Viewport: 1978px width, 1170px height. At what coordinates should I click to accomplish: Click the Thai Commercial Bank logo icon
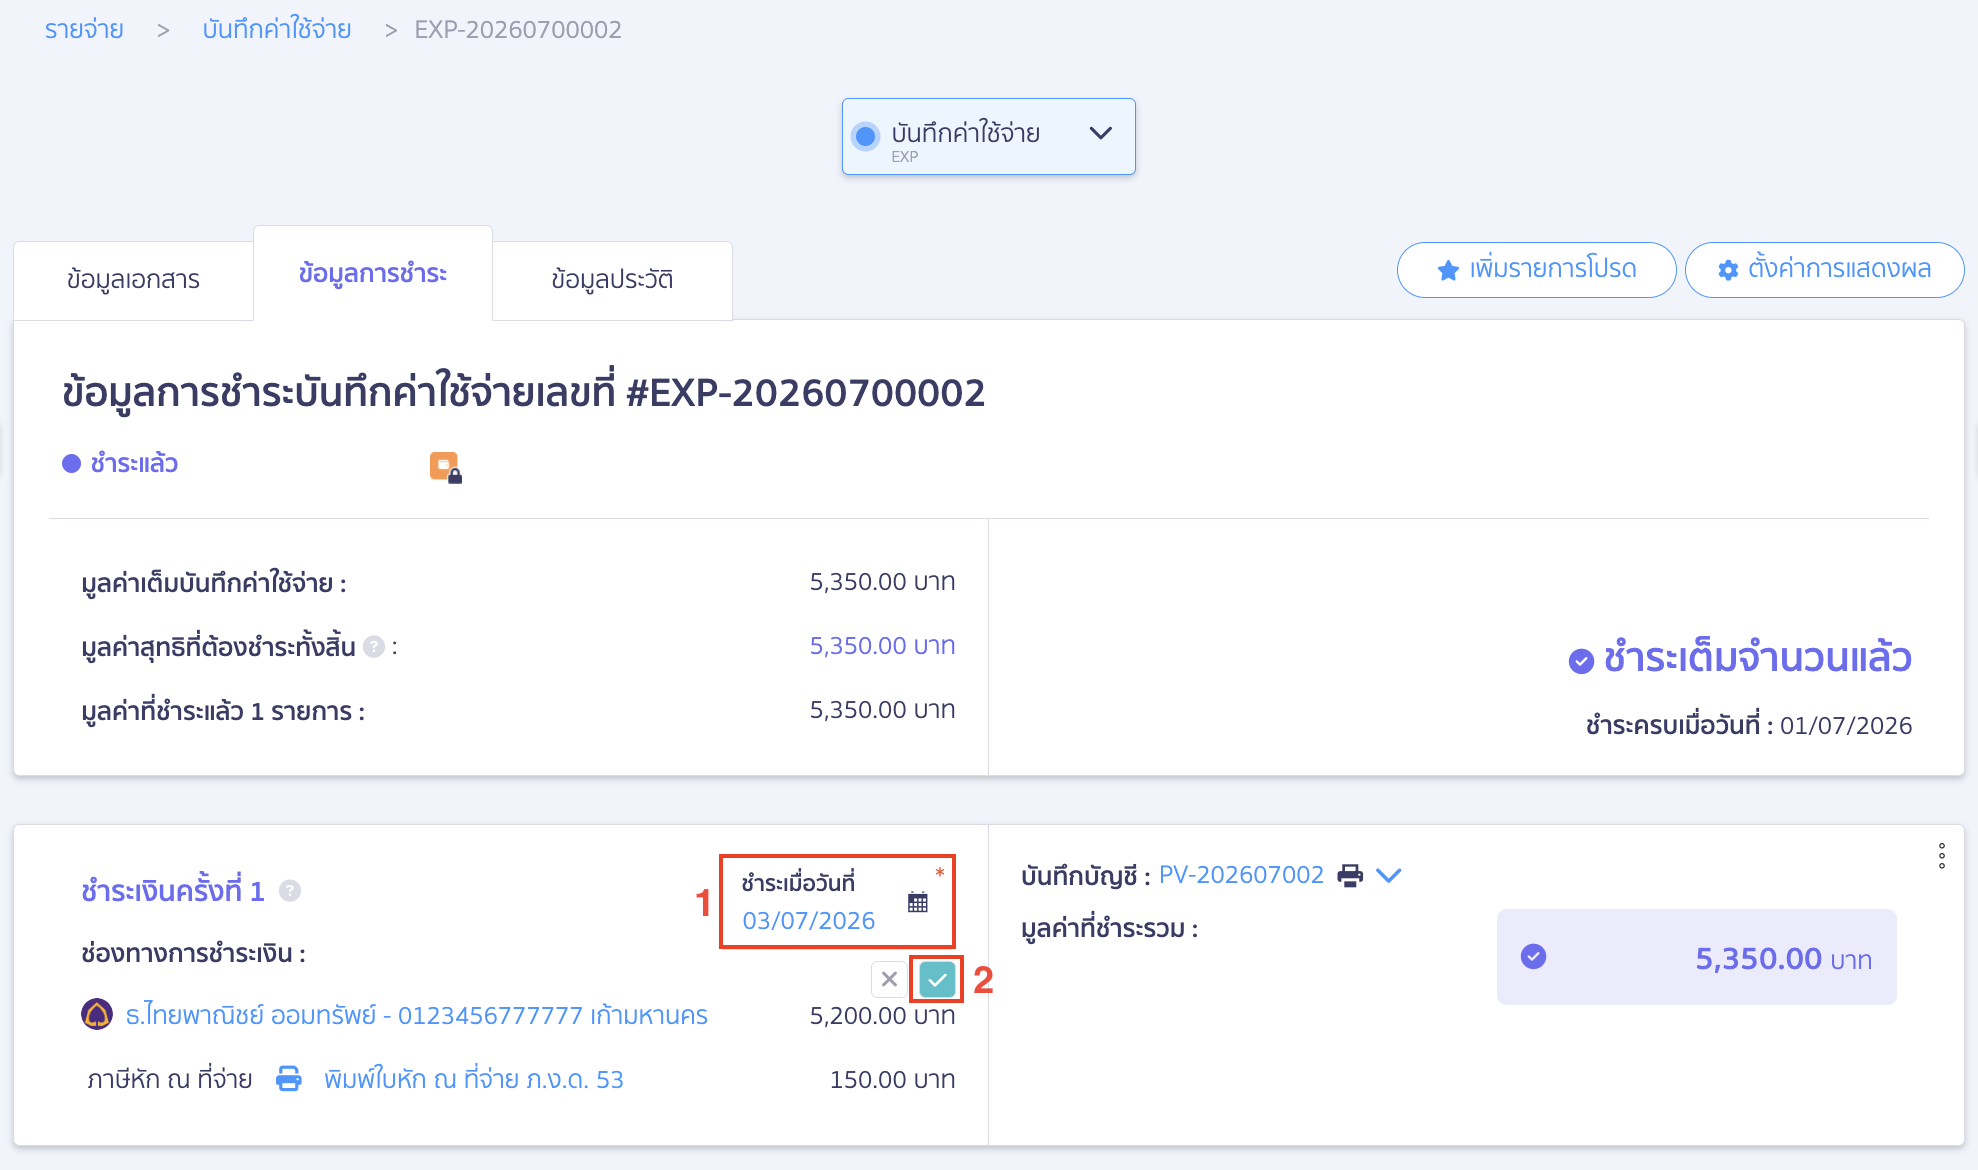[97, 1014]
